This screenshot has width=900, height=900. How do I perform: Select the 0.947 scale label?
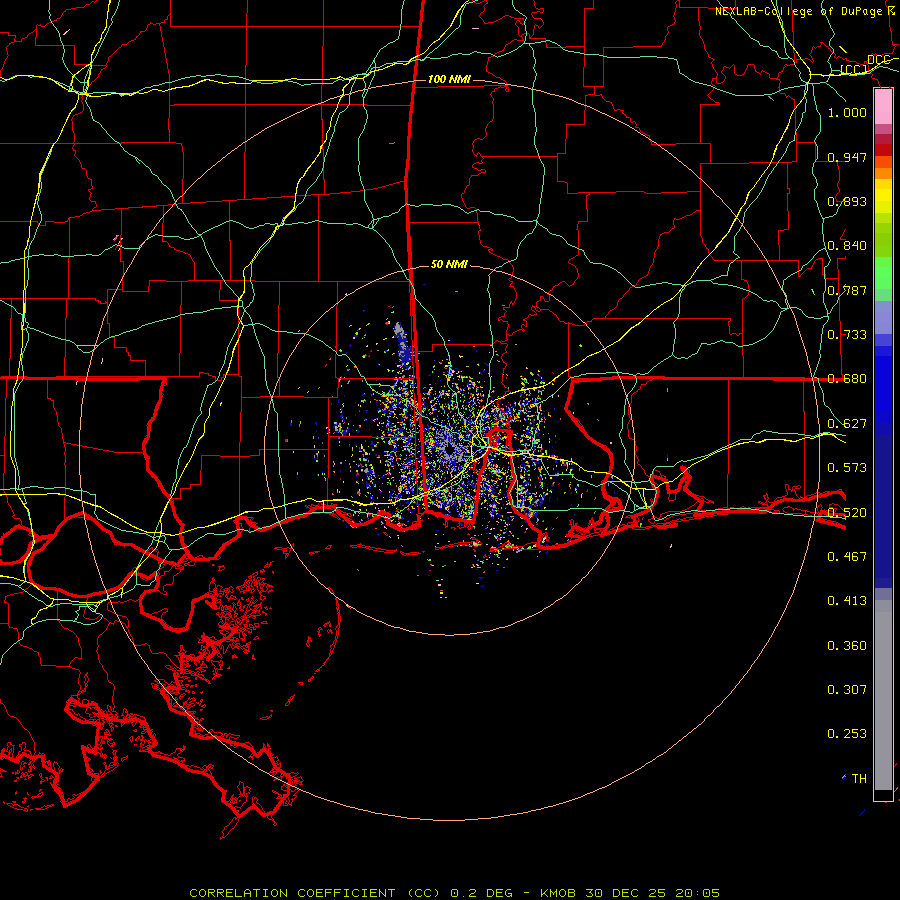click(847, 157)
